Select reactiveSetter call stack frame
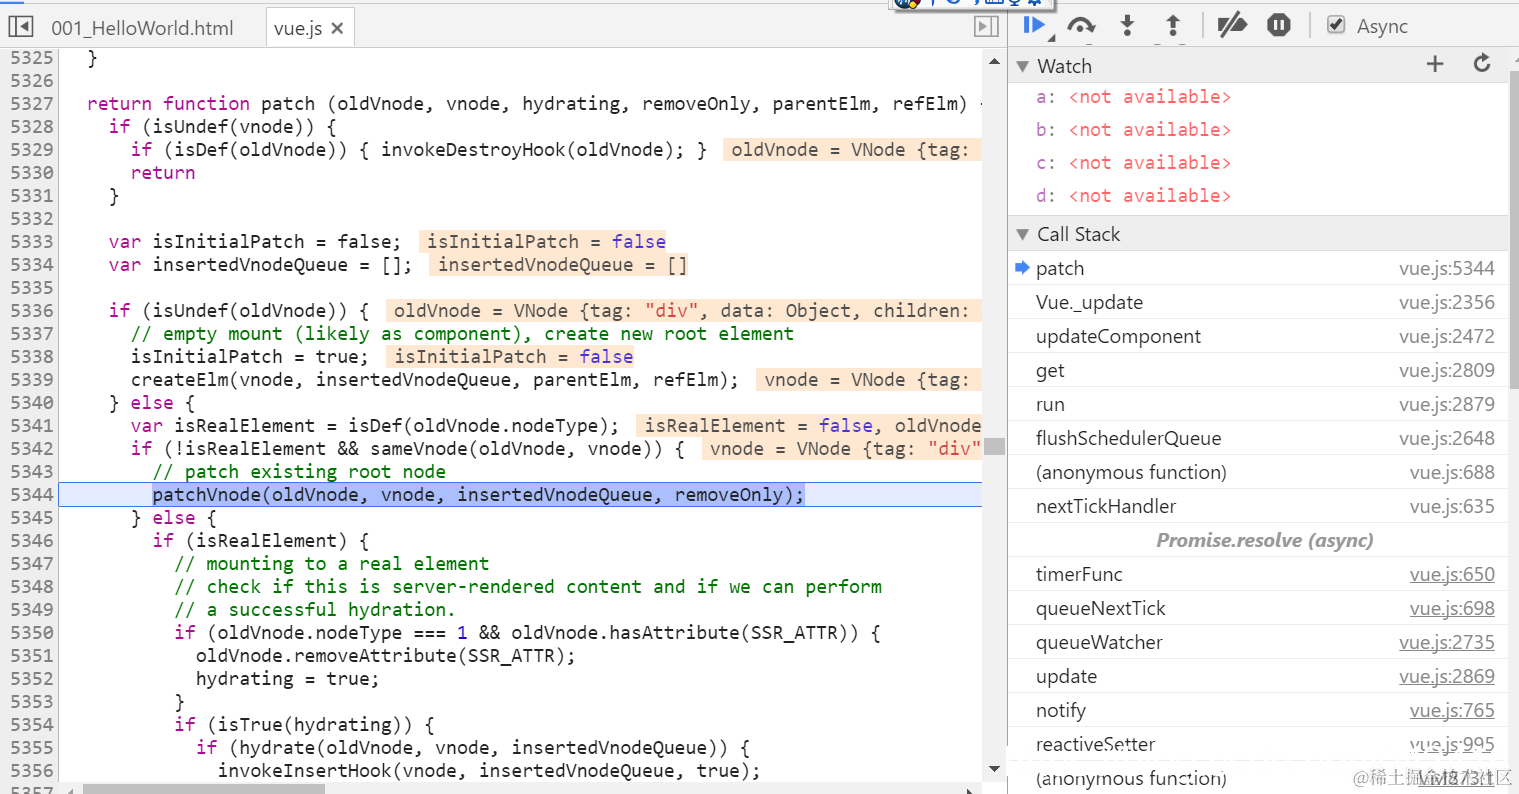Viewport: 1519px width, 794px height. 1257,744
